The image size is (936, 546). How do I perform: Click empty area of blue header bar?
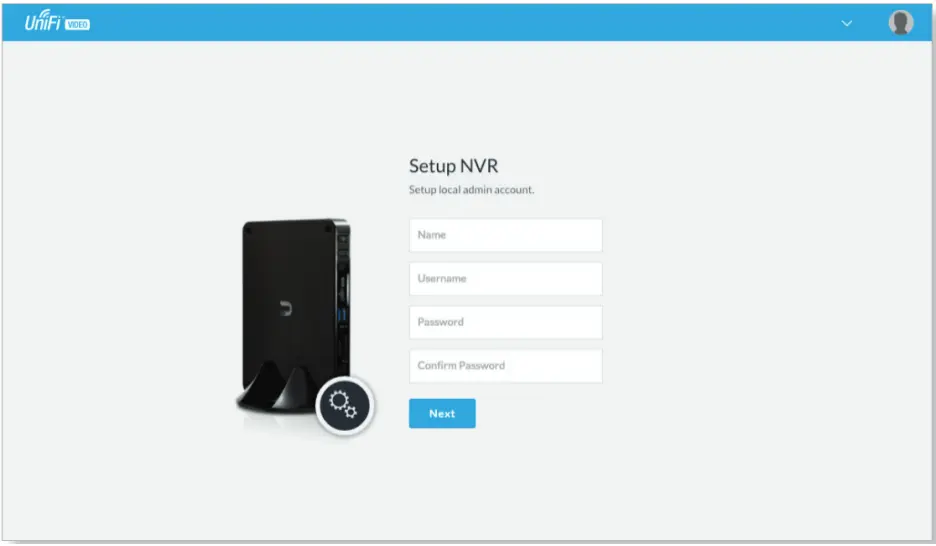click(x=466, y=23)
